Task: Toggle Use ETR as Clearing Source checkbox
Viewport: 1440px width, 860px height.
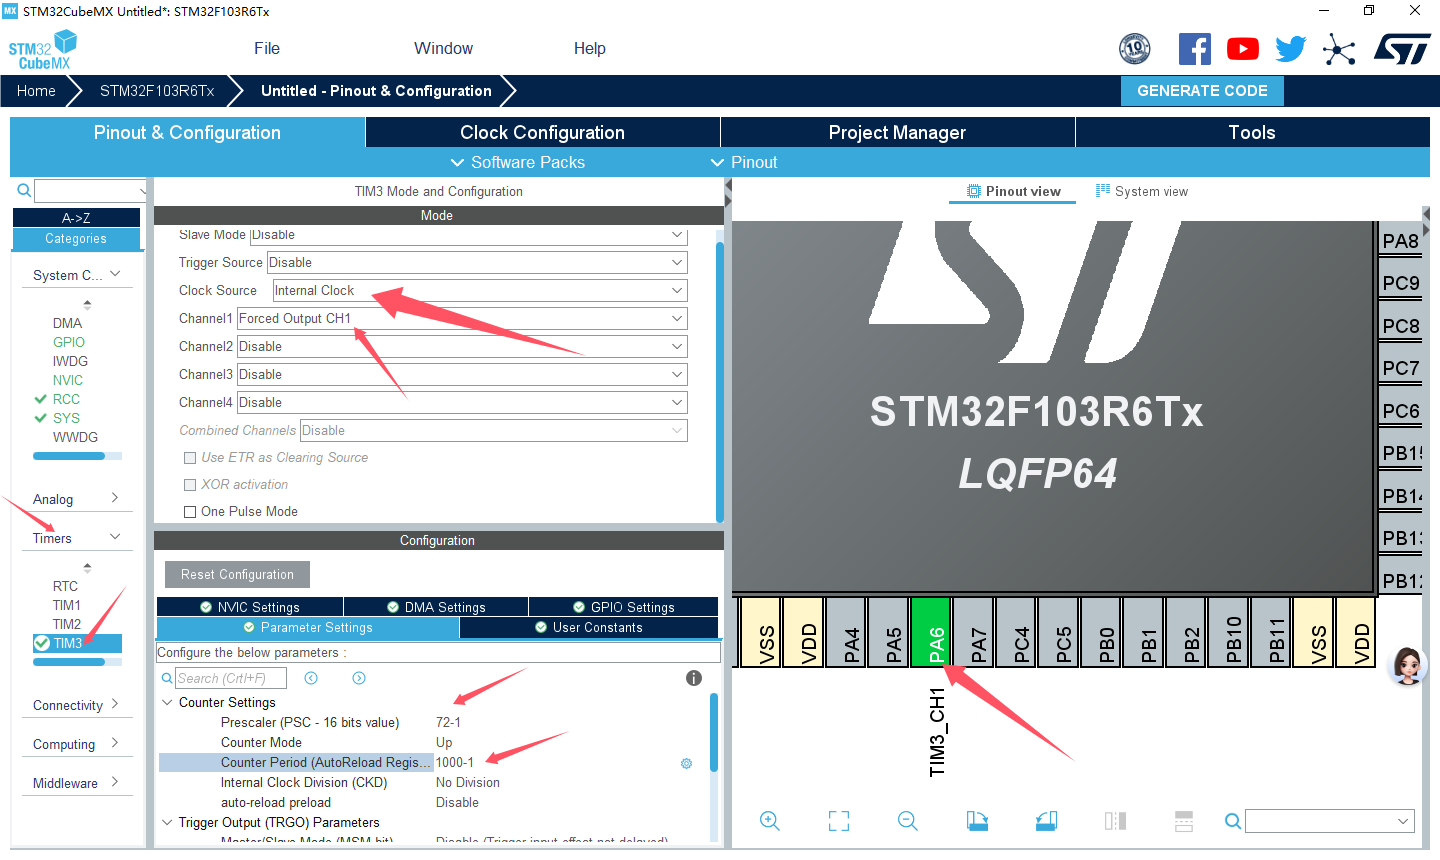Action: [190, 458]
